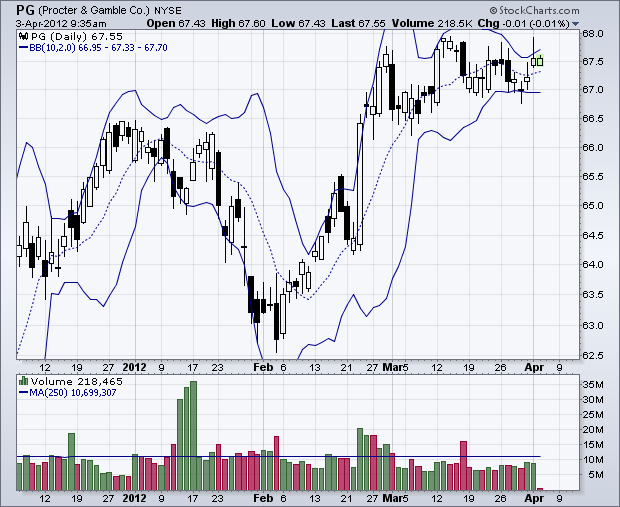The image size is (620, 507).
Task: Click the 'Chg -0.01 (-0.01%)' value
Action: coord(523,23)
